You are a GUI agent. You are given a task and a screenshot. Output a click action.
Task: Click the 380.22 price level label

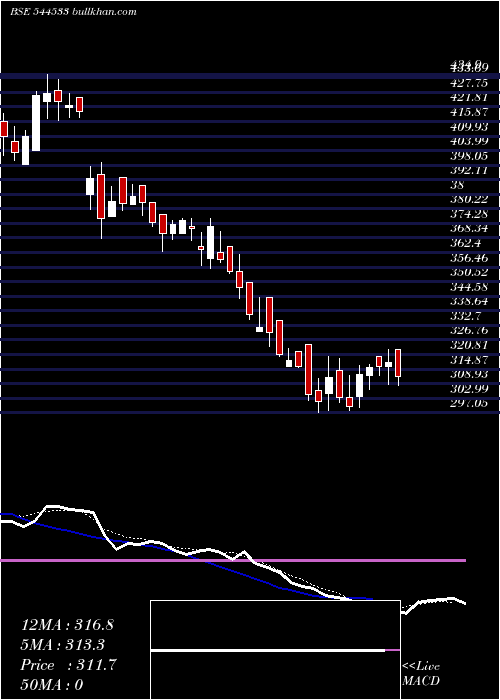pyautogui.click(x=470, y=199)
